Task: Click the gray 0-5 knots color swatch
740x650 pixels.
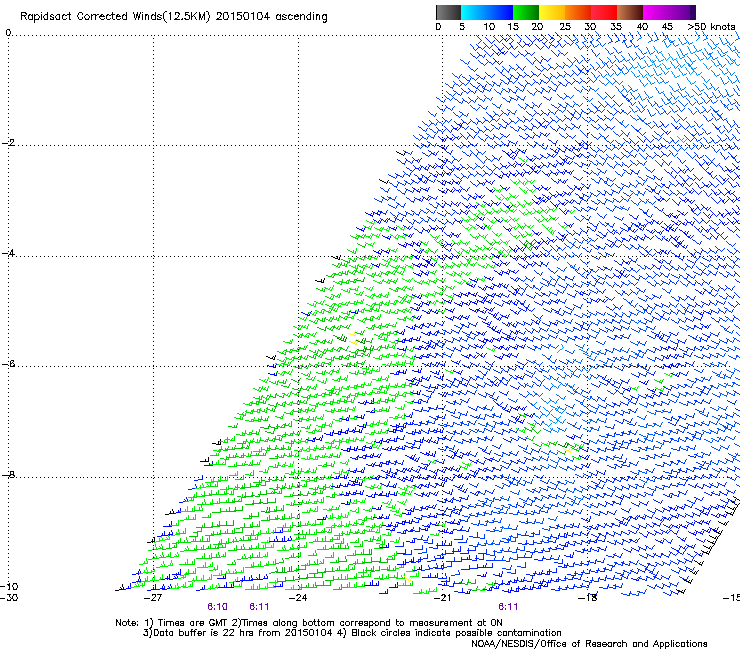Action: click(448, 12)
